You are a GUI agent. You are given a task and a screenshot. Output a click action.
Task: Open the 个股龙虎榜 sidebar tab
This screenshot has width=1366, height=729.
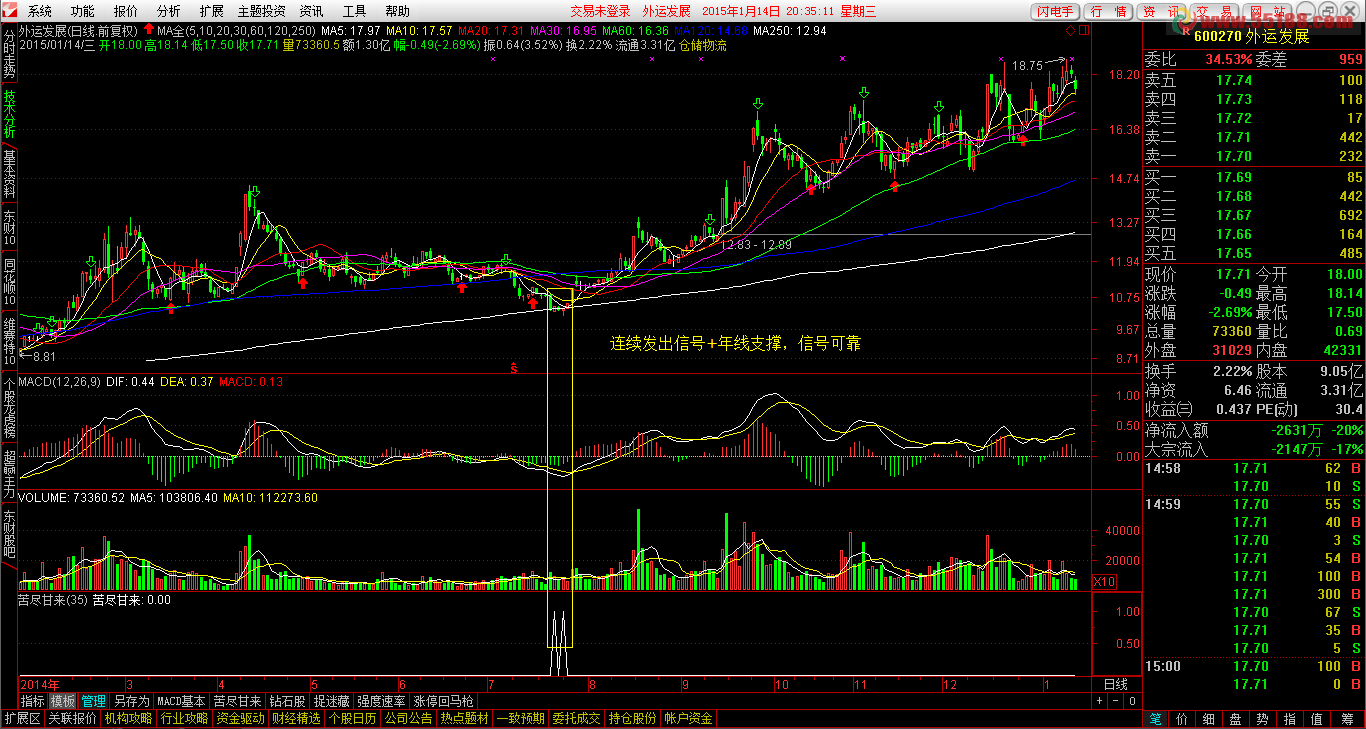tap(9, 409)
